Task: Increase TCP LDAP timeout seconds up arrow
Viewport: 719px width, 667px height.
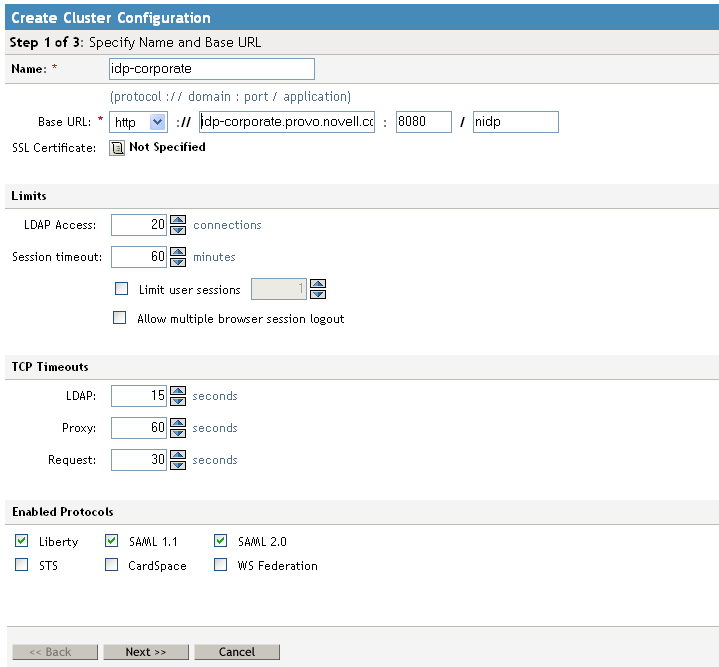Action: pos(178,391)
